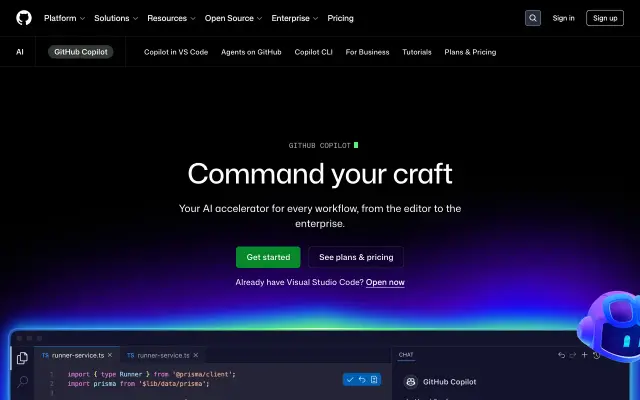Click the green Get started button
The width and height of the screenshot is (640, 400).
click(x=268, y=257)
